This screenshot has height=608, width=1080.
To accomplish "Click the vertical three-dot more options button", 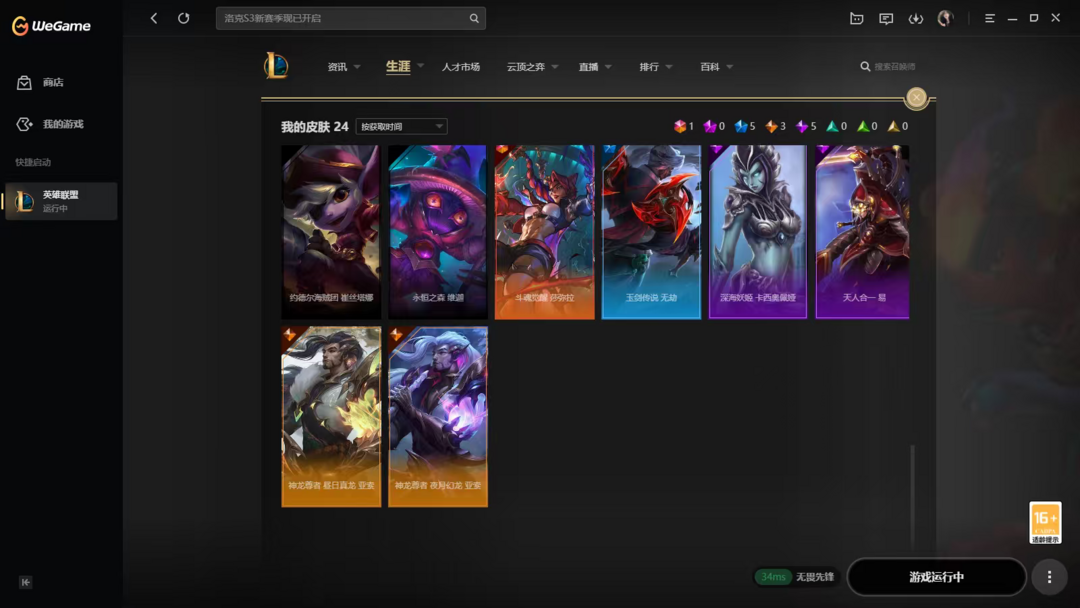I will coord(1049,577).
